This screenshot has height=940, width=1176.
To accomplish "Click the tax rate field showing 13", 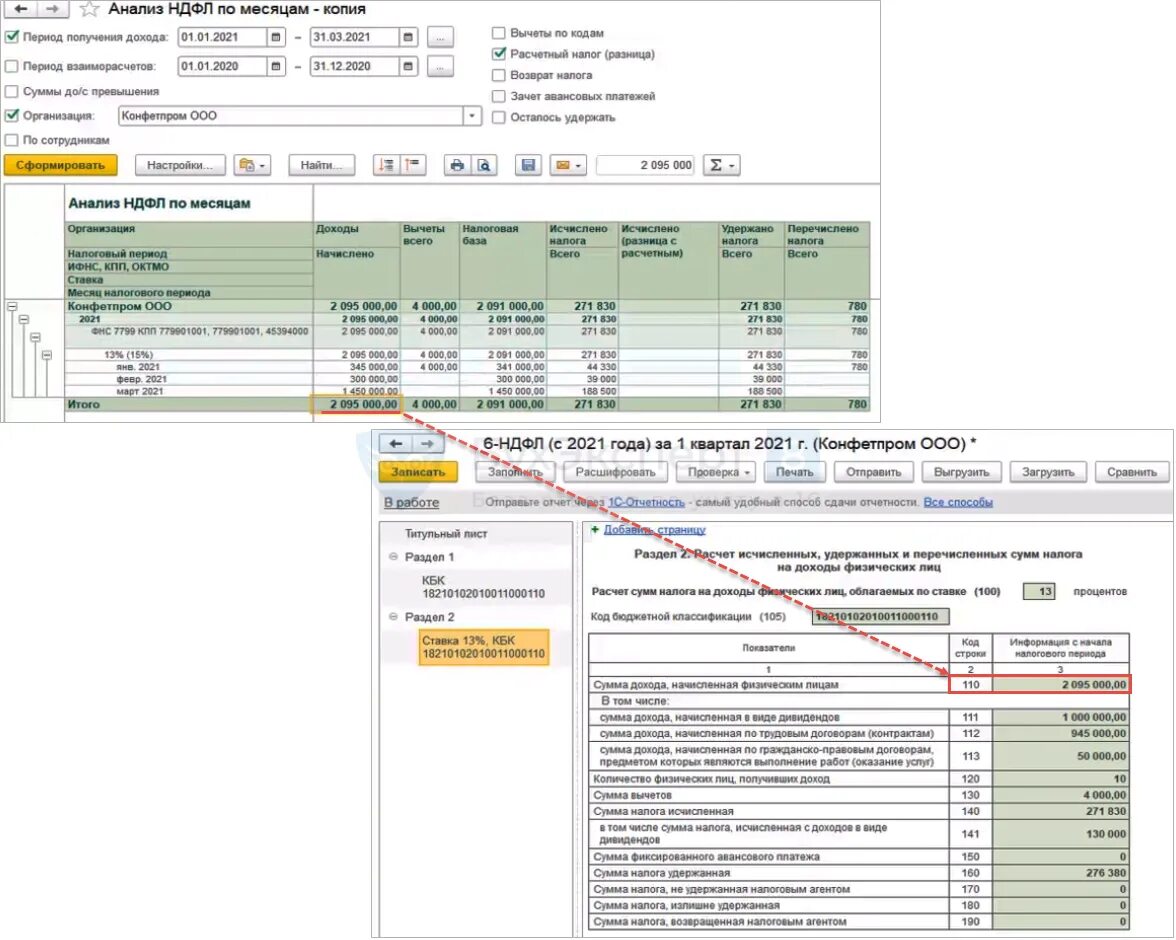I will 1039,591.
